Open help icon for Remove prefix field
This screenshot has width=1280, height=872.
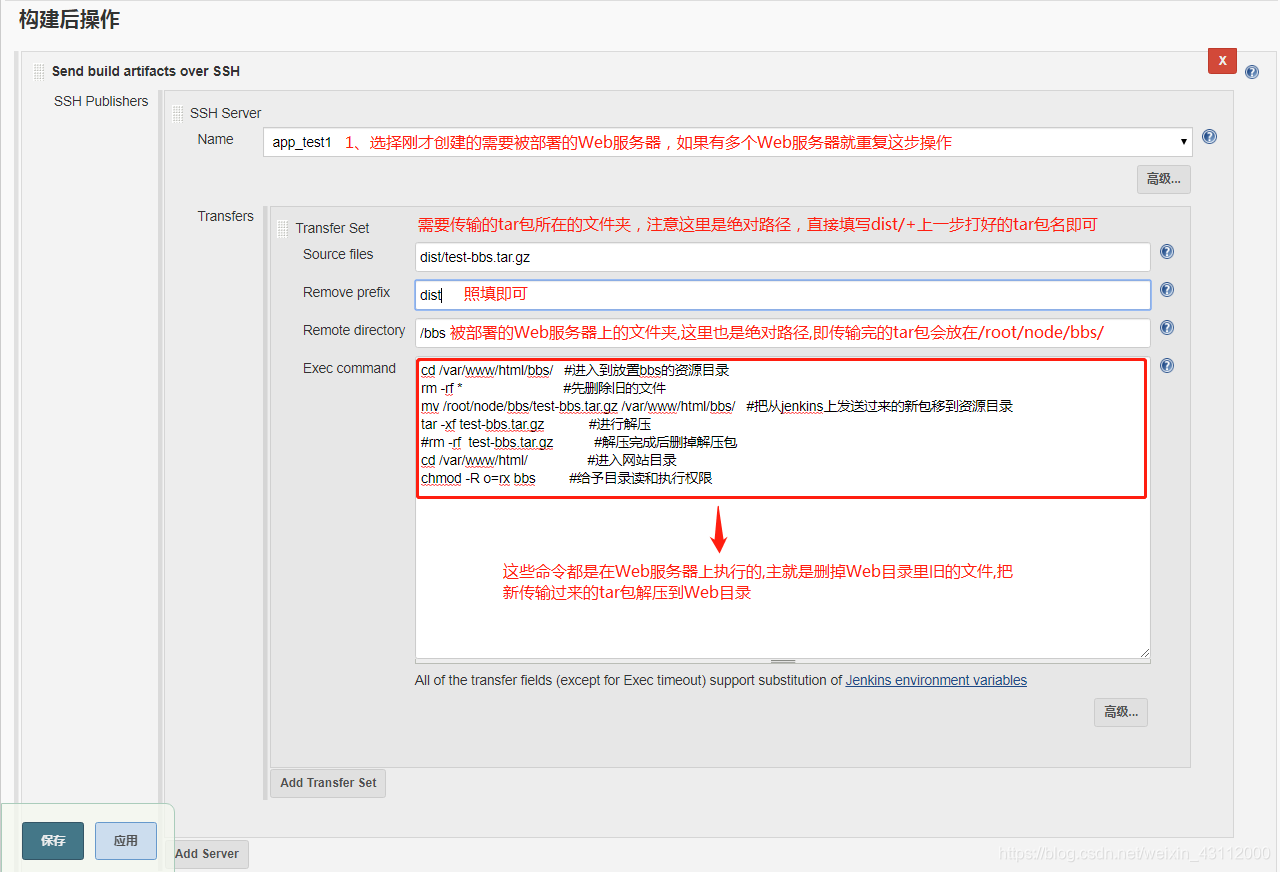(x=1167, y=290)
